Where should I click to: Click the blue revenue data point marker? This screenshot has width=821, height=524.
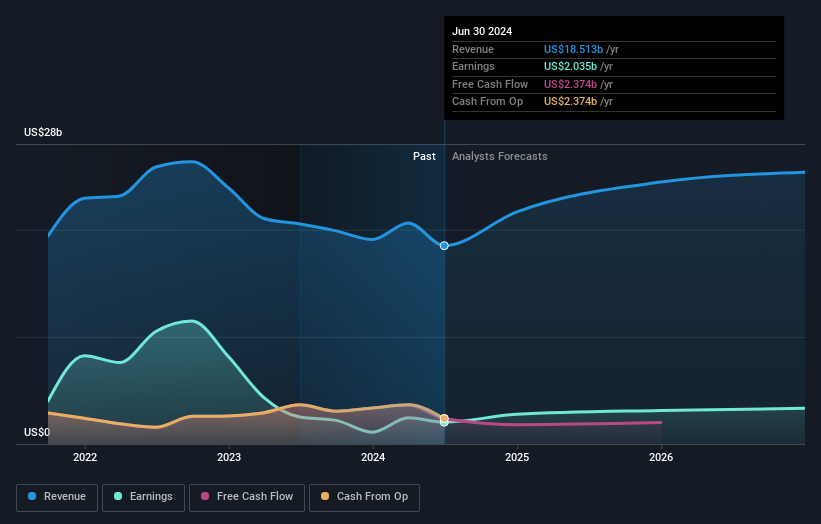pyautogui.click(x=444, y=246)
